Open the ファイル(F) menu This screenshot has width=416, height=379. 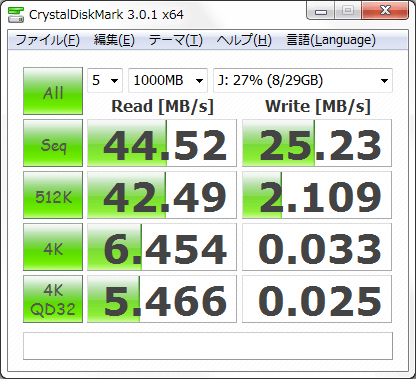(47, 40)
